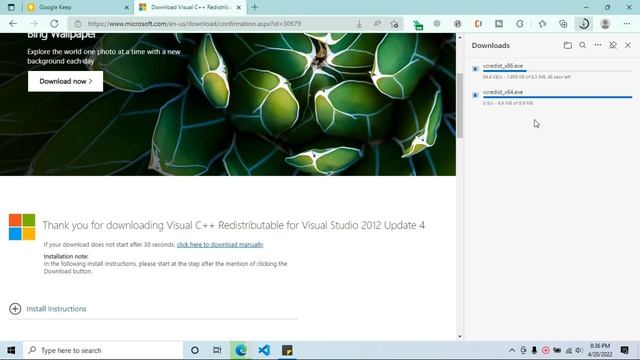Image resolution: width=640 pixels, height=360 pixels.
Task: Click the Install Instructions plus icon
Action: pyautogui.click(x=15, y=309)
